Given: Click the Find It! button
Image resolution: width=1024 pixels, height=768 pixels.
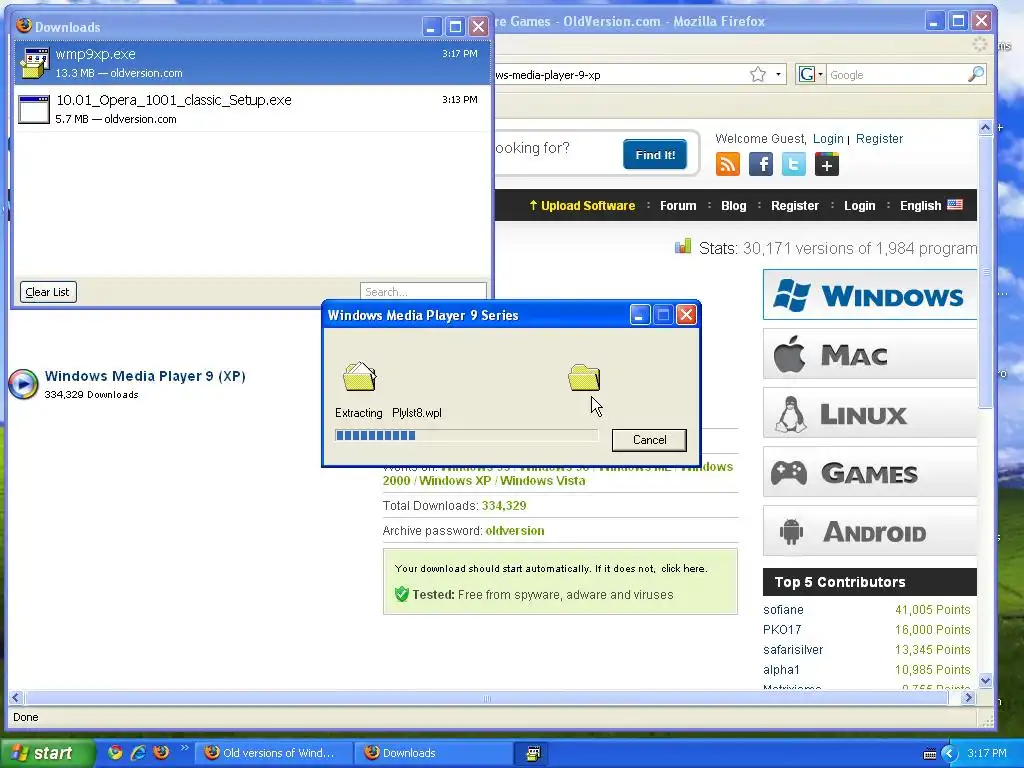Looking at the screenshot, I should pyautogui.click(x=655, y=155).
